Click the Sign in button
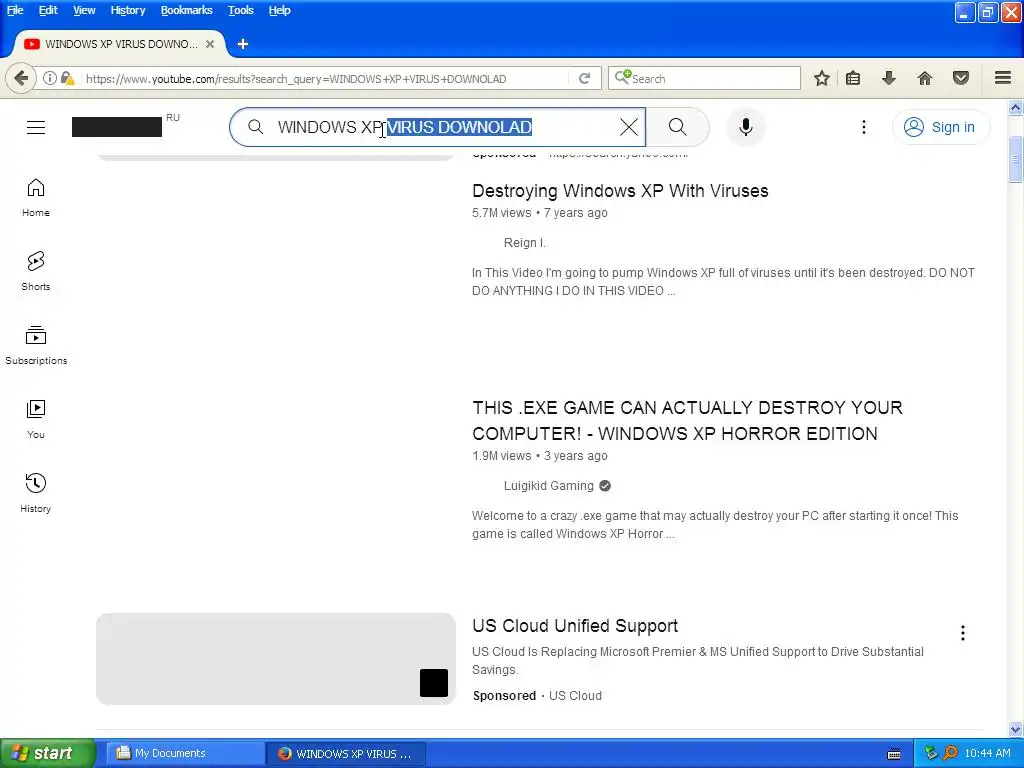 [940, 127]
